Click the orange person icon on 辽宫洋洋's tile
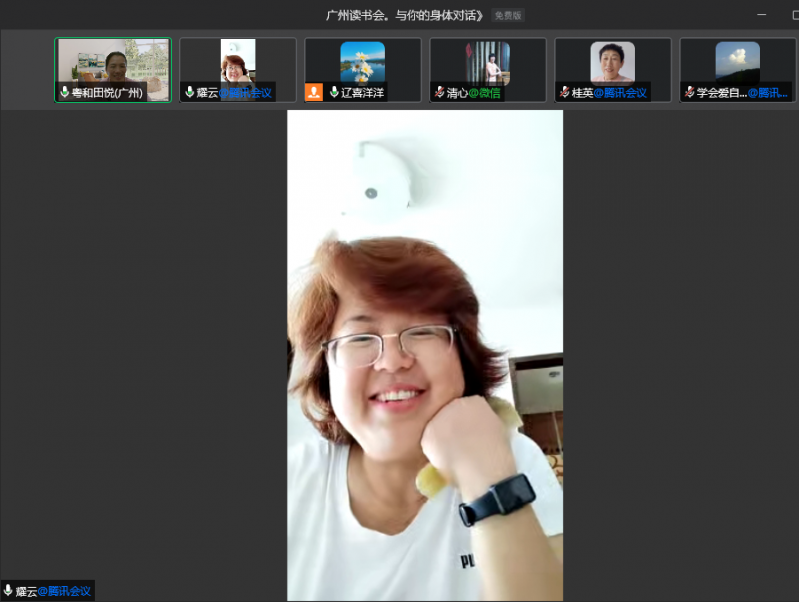The height and width of the screenshot is (602, 799). [x=314, y=92]
